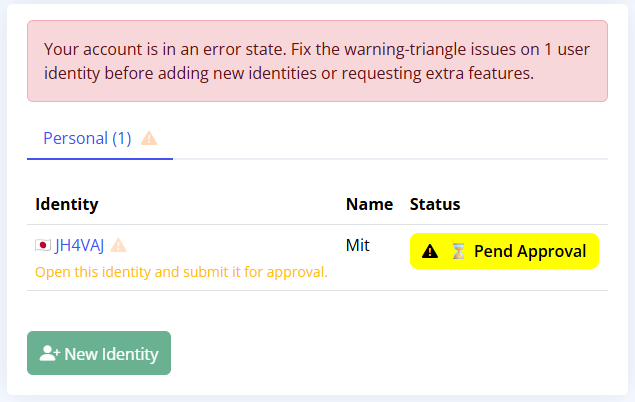Click the Identity column header

coord(67,204)
